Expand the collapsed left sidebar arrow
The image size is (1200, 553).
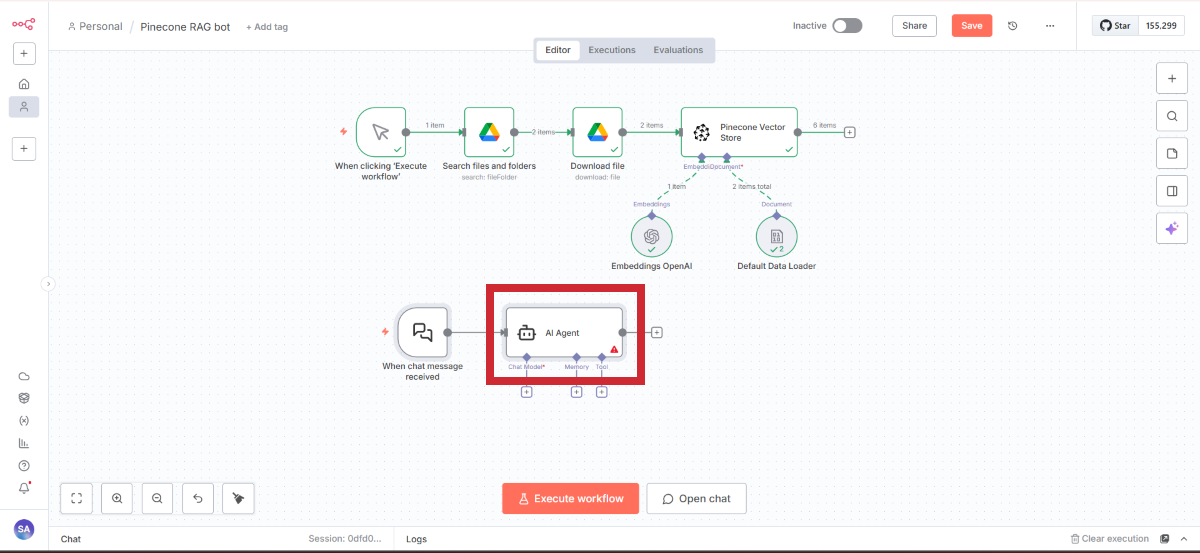click(x=47, y=284)
